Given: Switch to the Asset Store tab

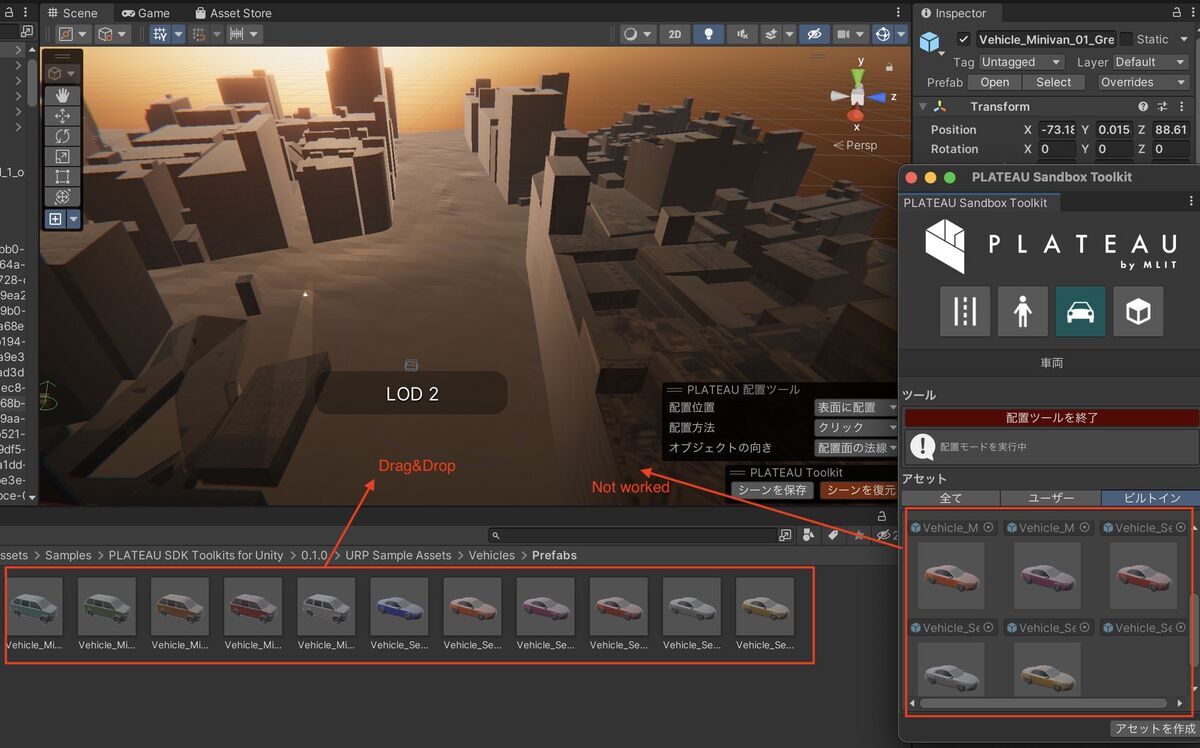Looking at the screenshot, I should pyautogui.click(x=233, y=13).
